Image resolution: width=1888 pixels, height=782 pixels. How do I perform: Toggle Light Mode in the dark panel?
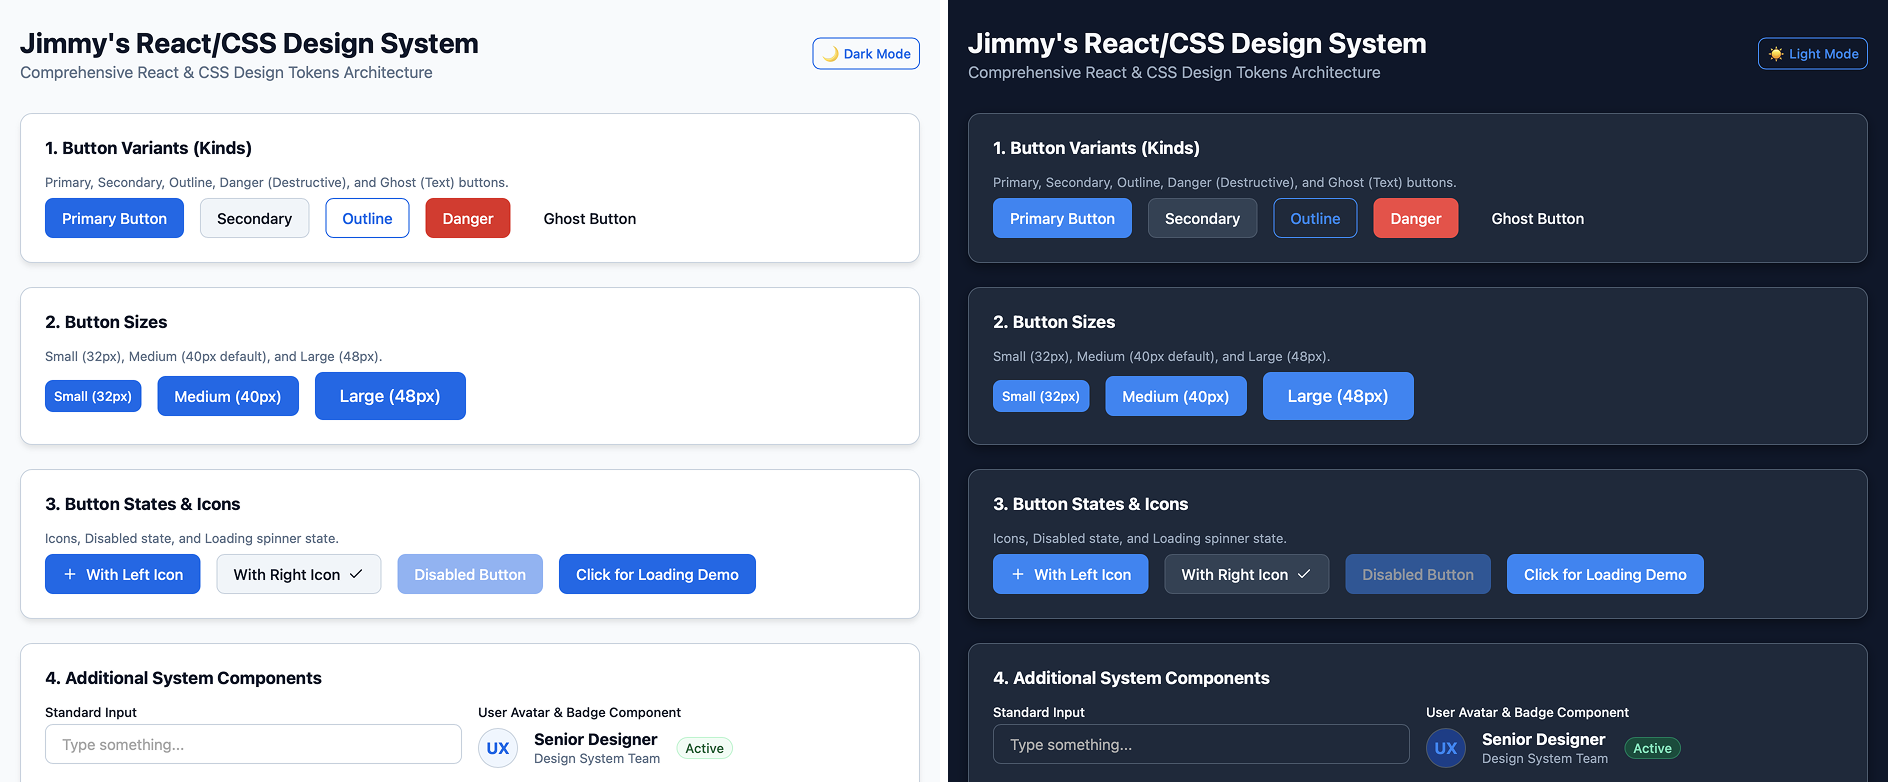point(1813,54)
